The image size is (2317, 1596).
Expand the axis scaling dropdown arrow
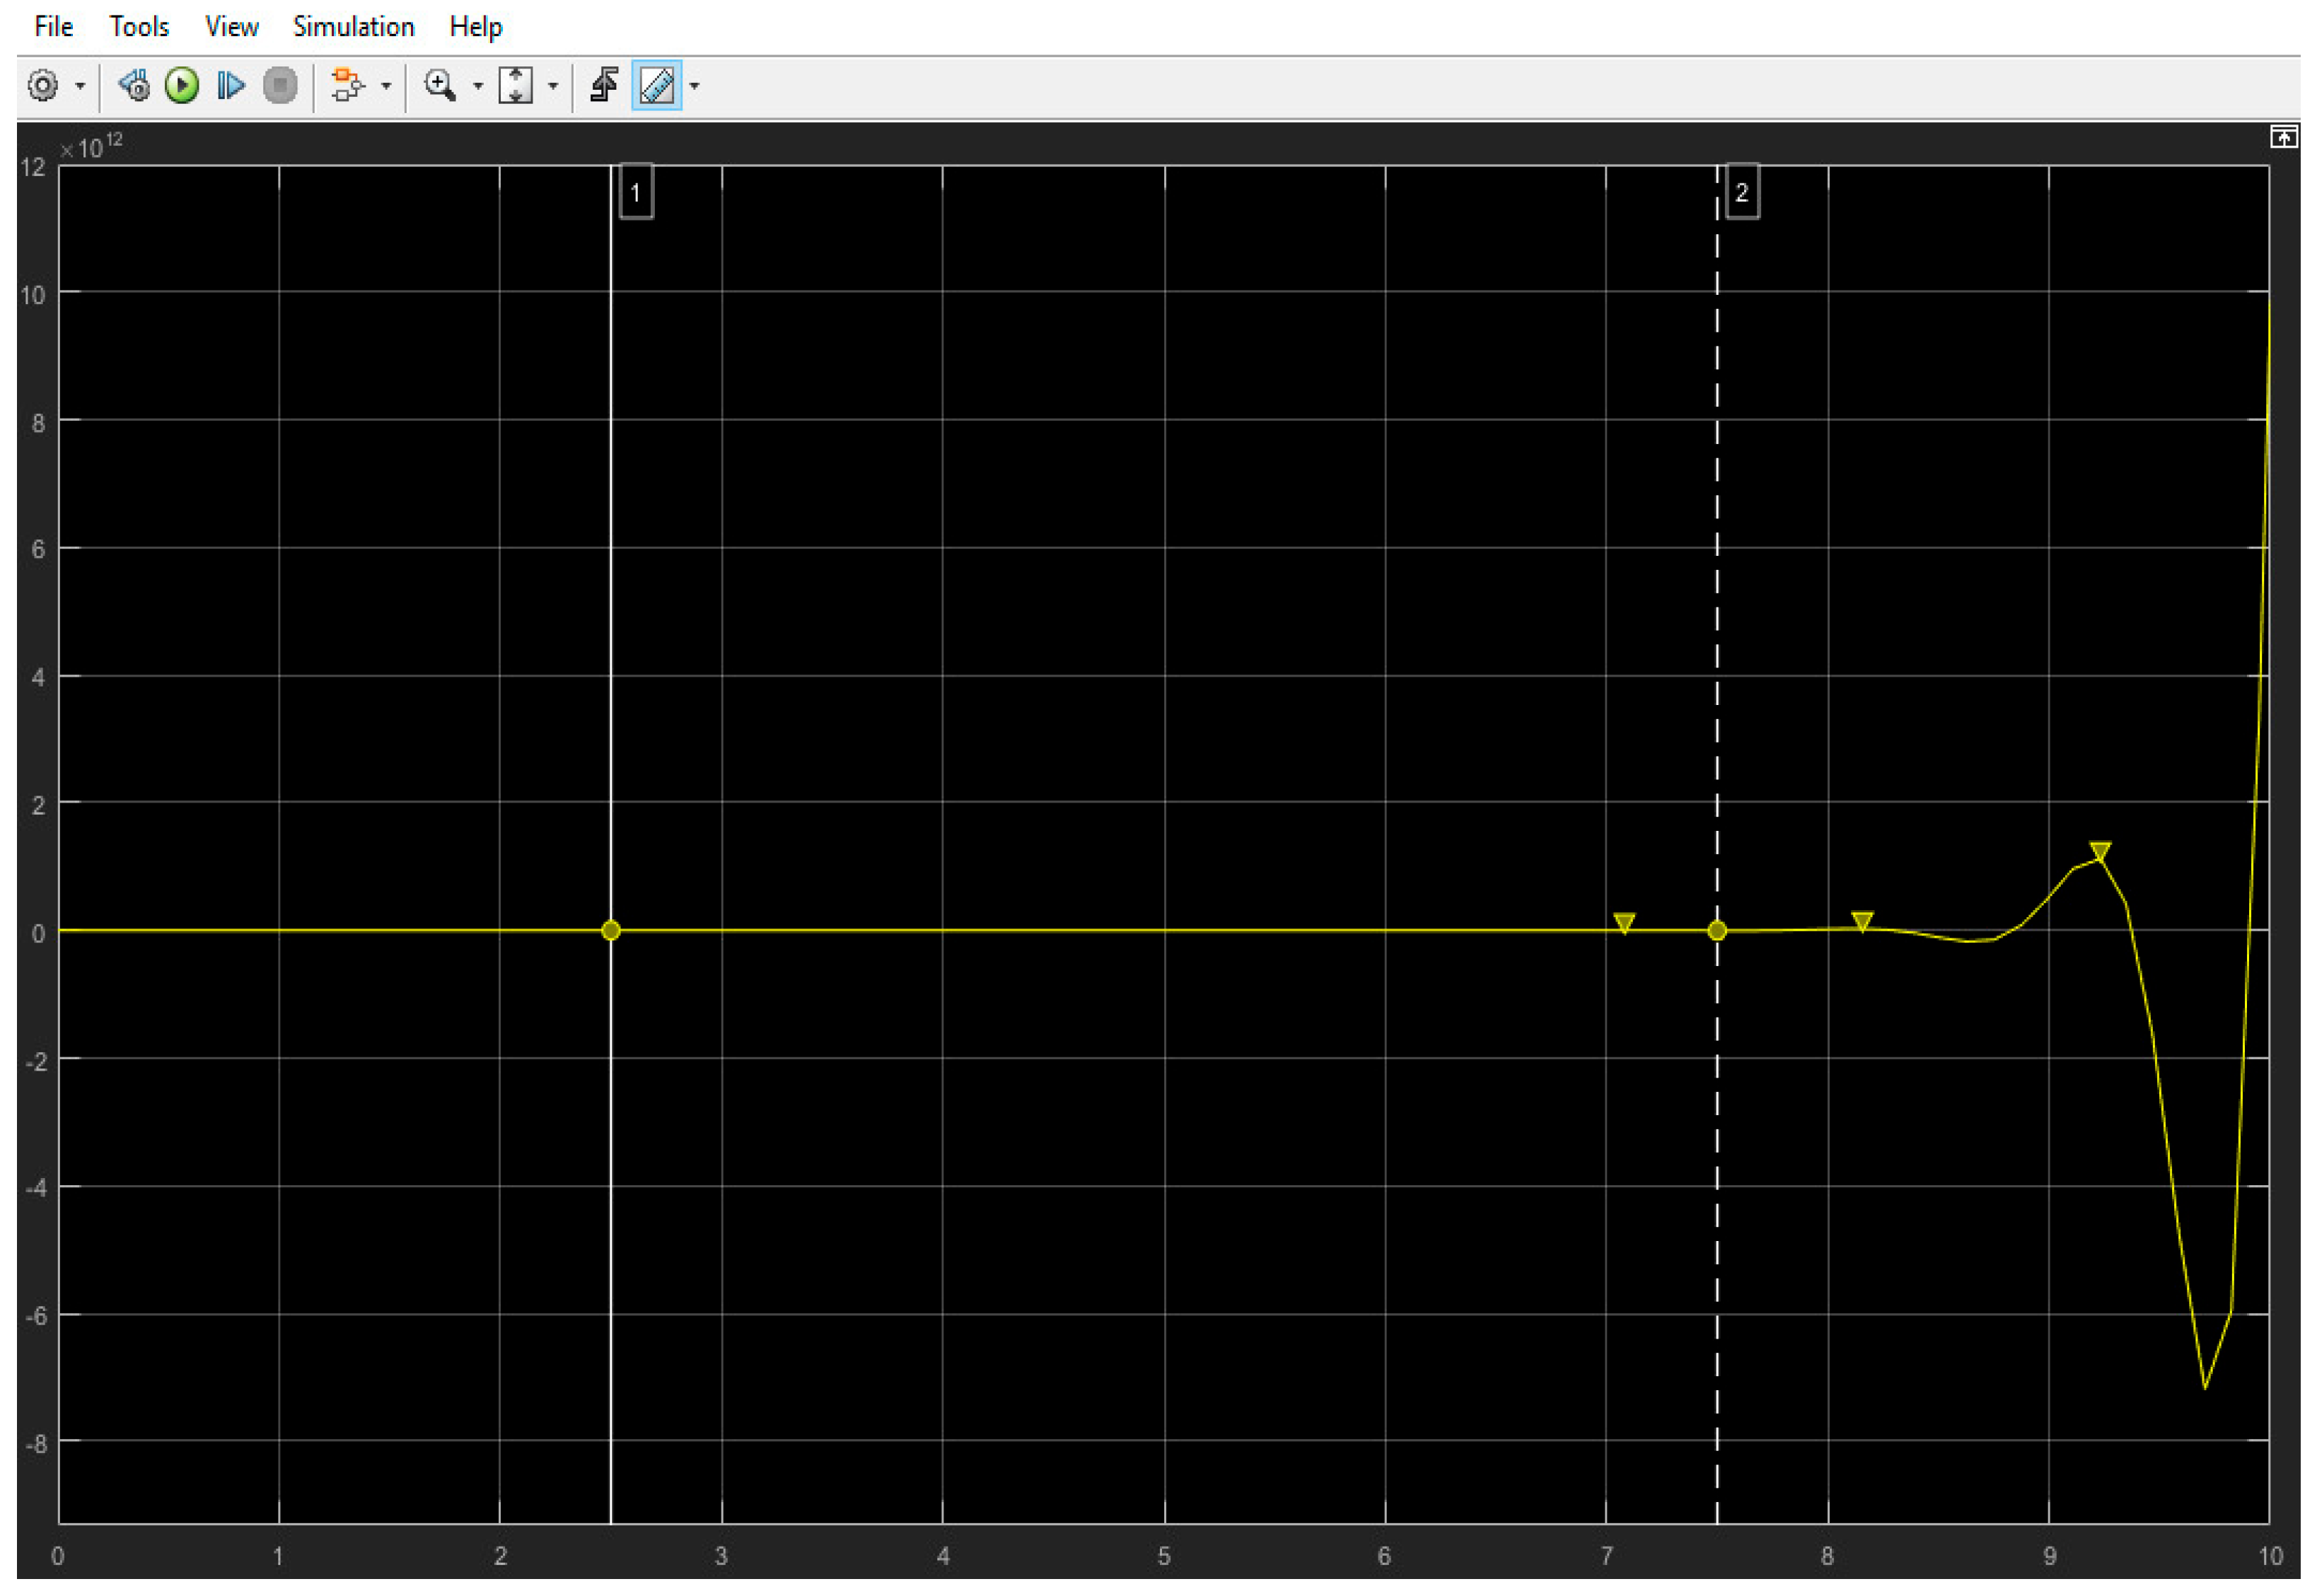click(553, 87)
